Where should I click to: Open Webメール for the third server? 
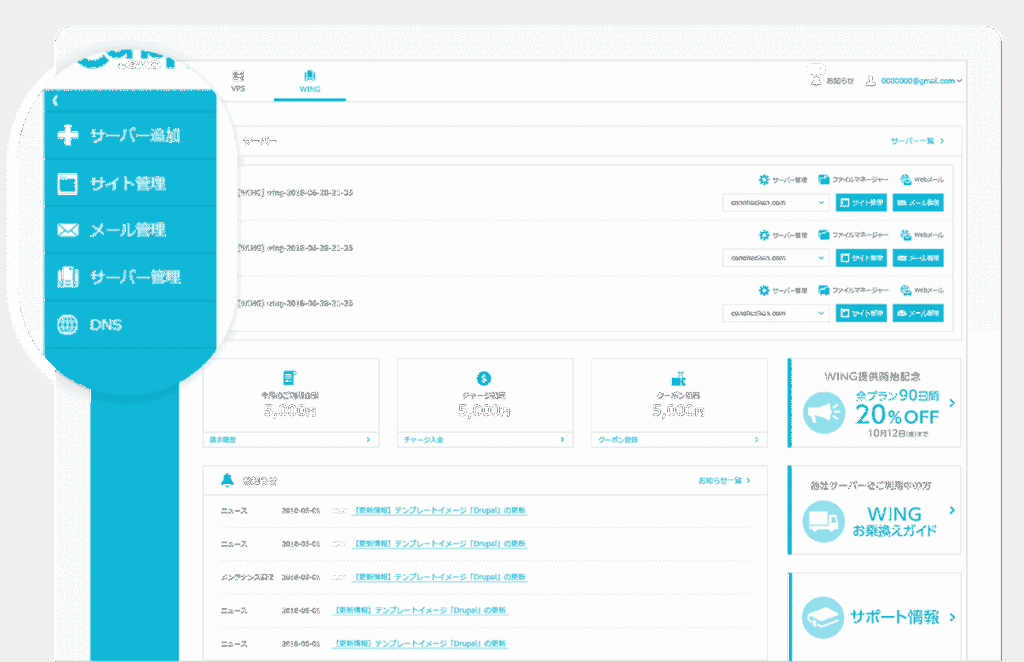tap(905, 290)
